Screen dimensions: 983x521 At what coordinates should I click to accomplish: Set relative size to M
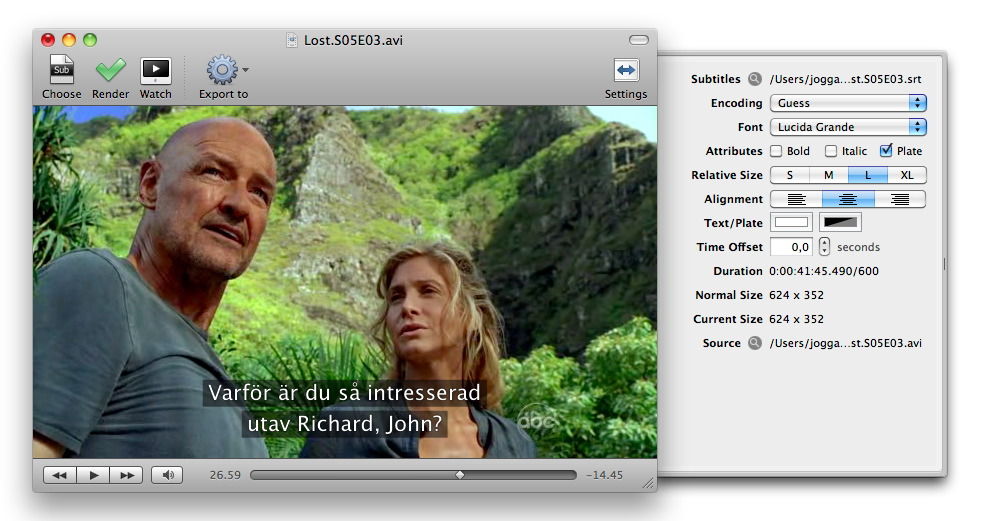pyautogui.click(x=829, y=175)
